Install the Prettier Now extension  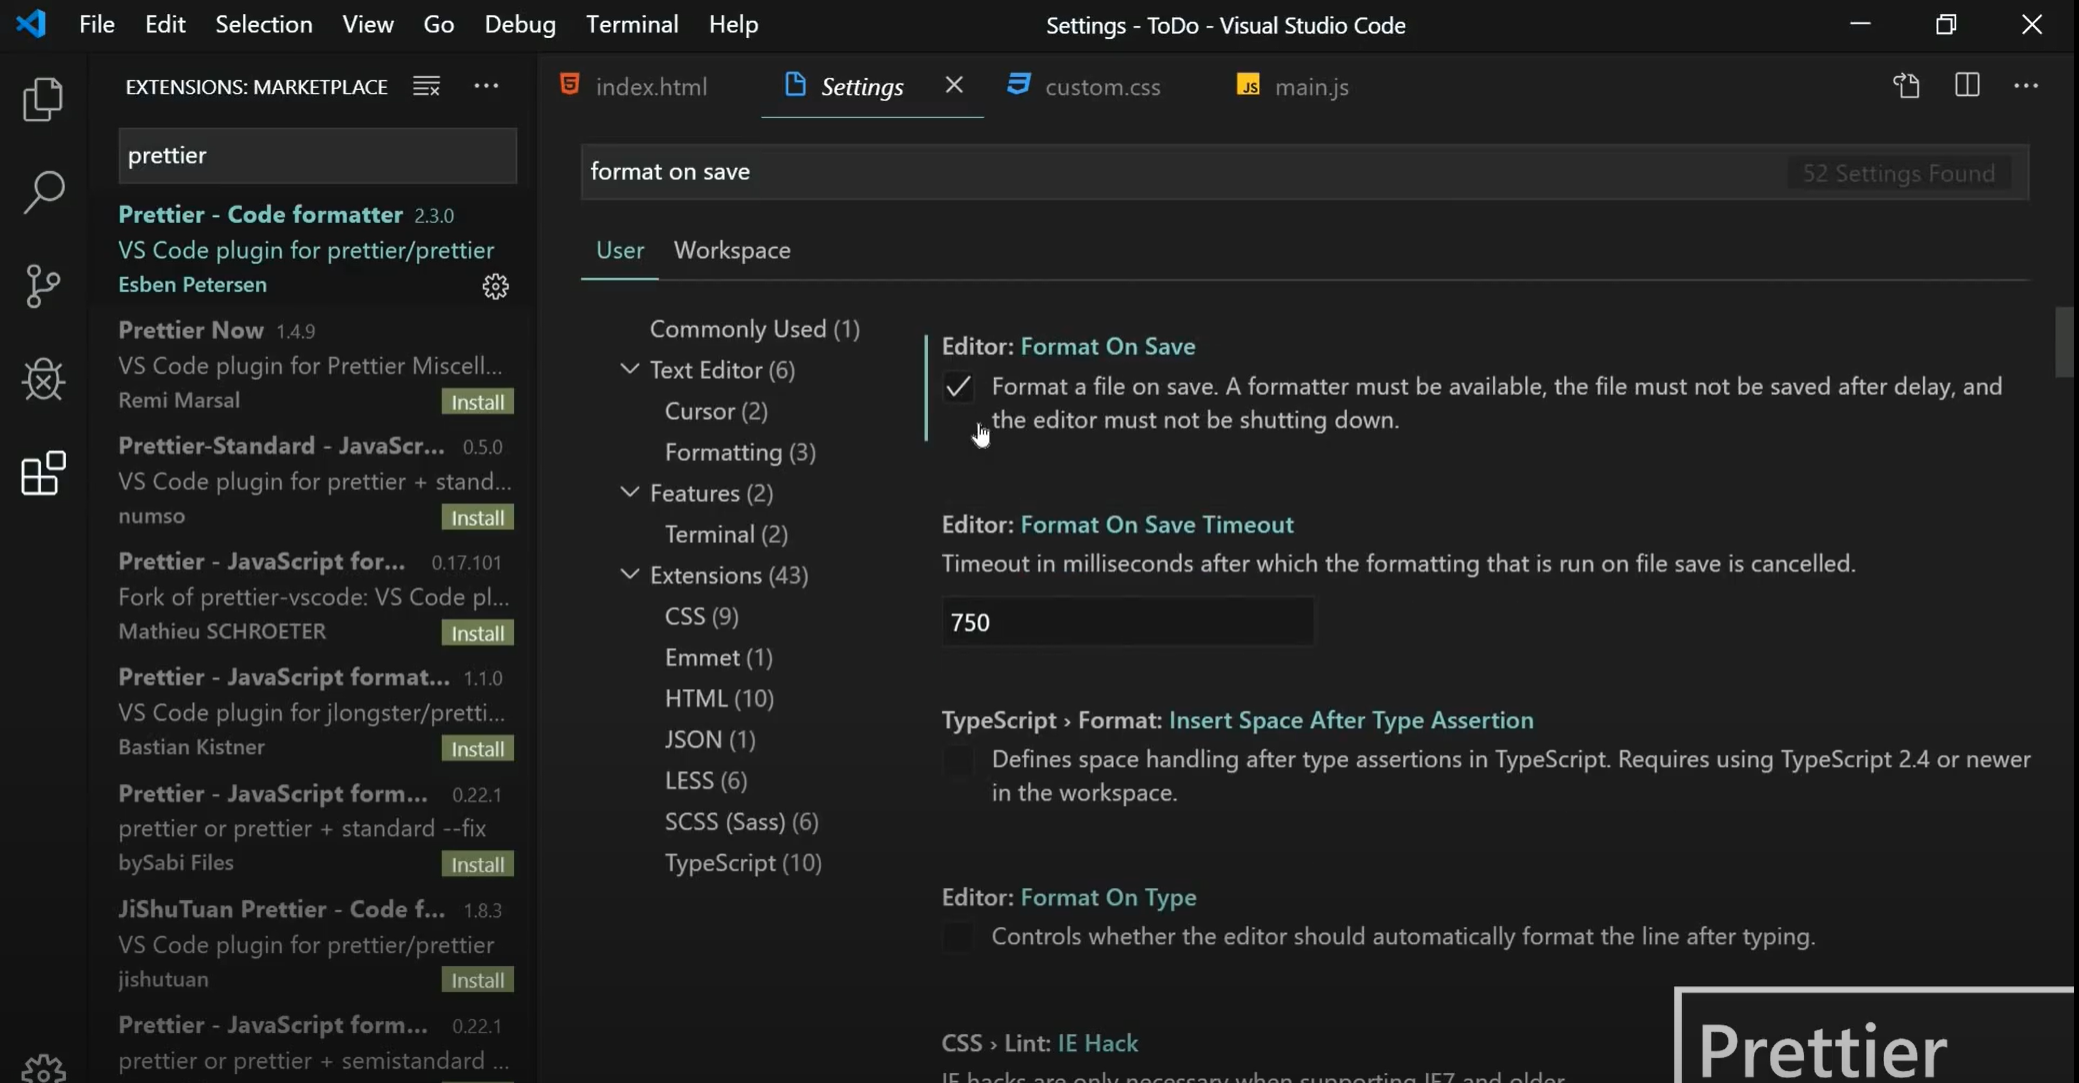tap(477, 402)
